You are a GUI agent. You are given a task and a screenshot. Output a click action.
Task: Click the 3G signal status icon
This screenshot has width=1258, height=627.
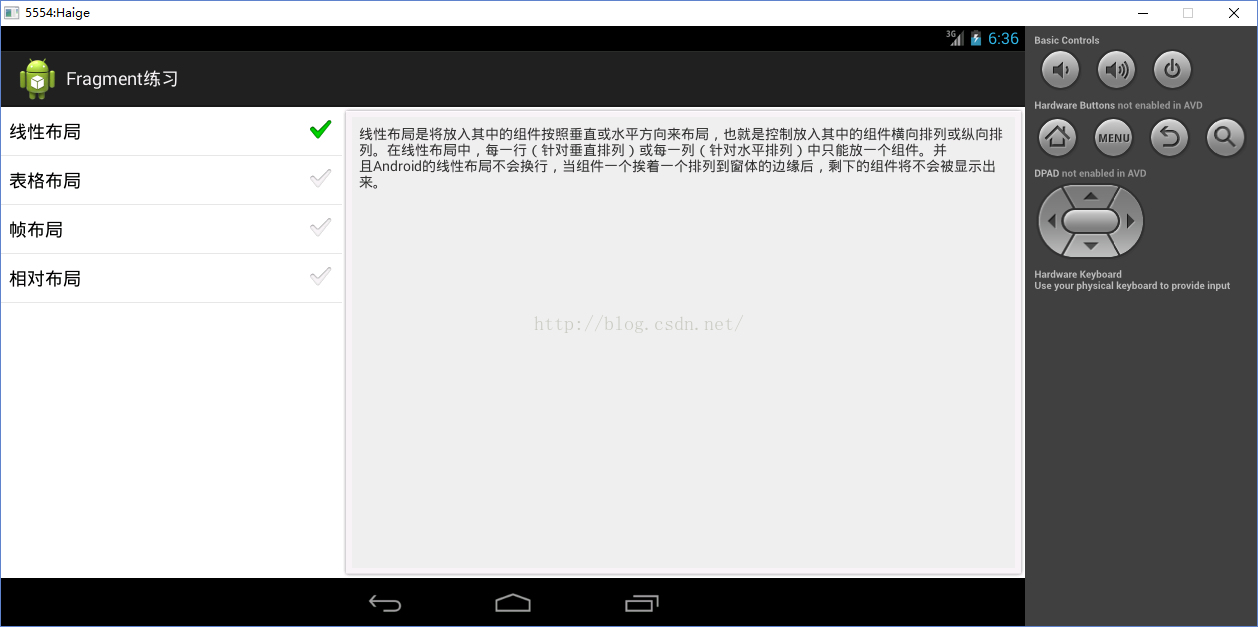click(x=954, y=38)
